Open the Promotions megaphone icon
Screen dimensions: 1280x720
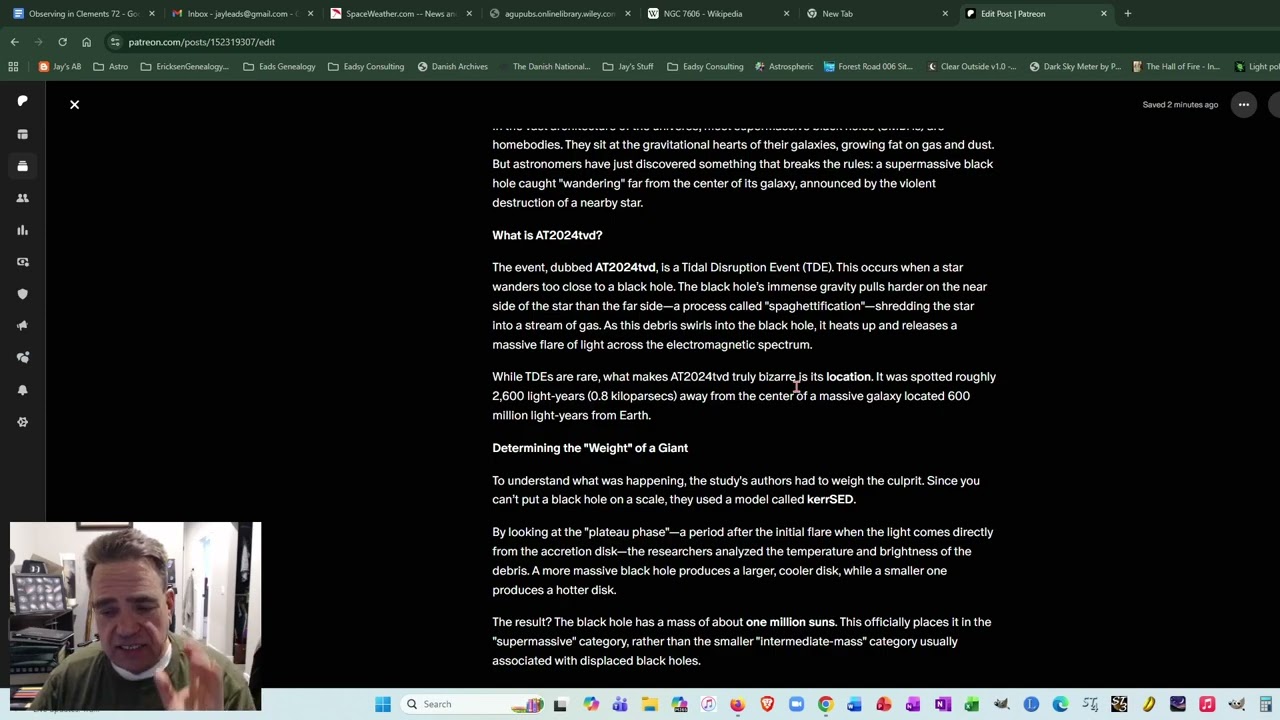pyautogui.click(x=22, y=326)
